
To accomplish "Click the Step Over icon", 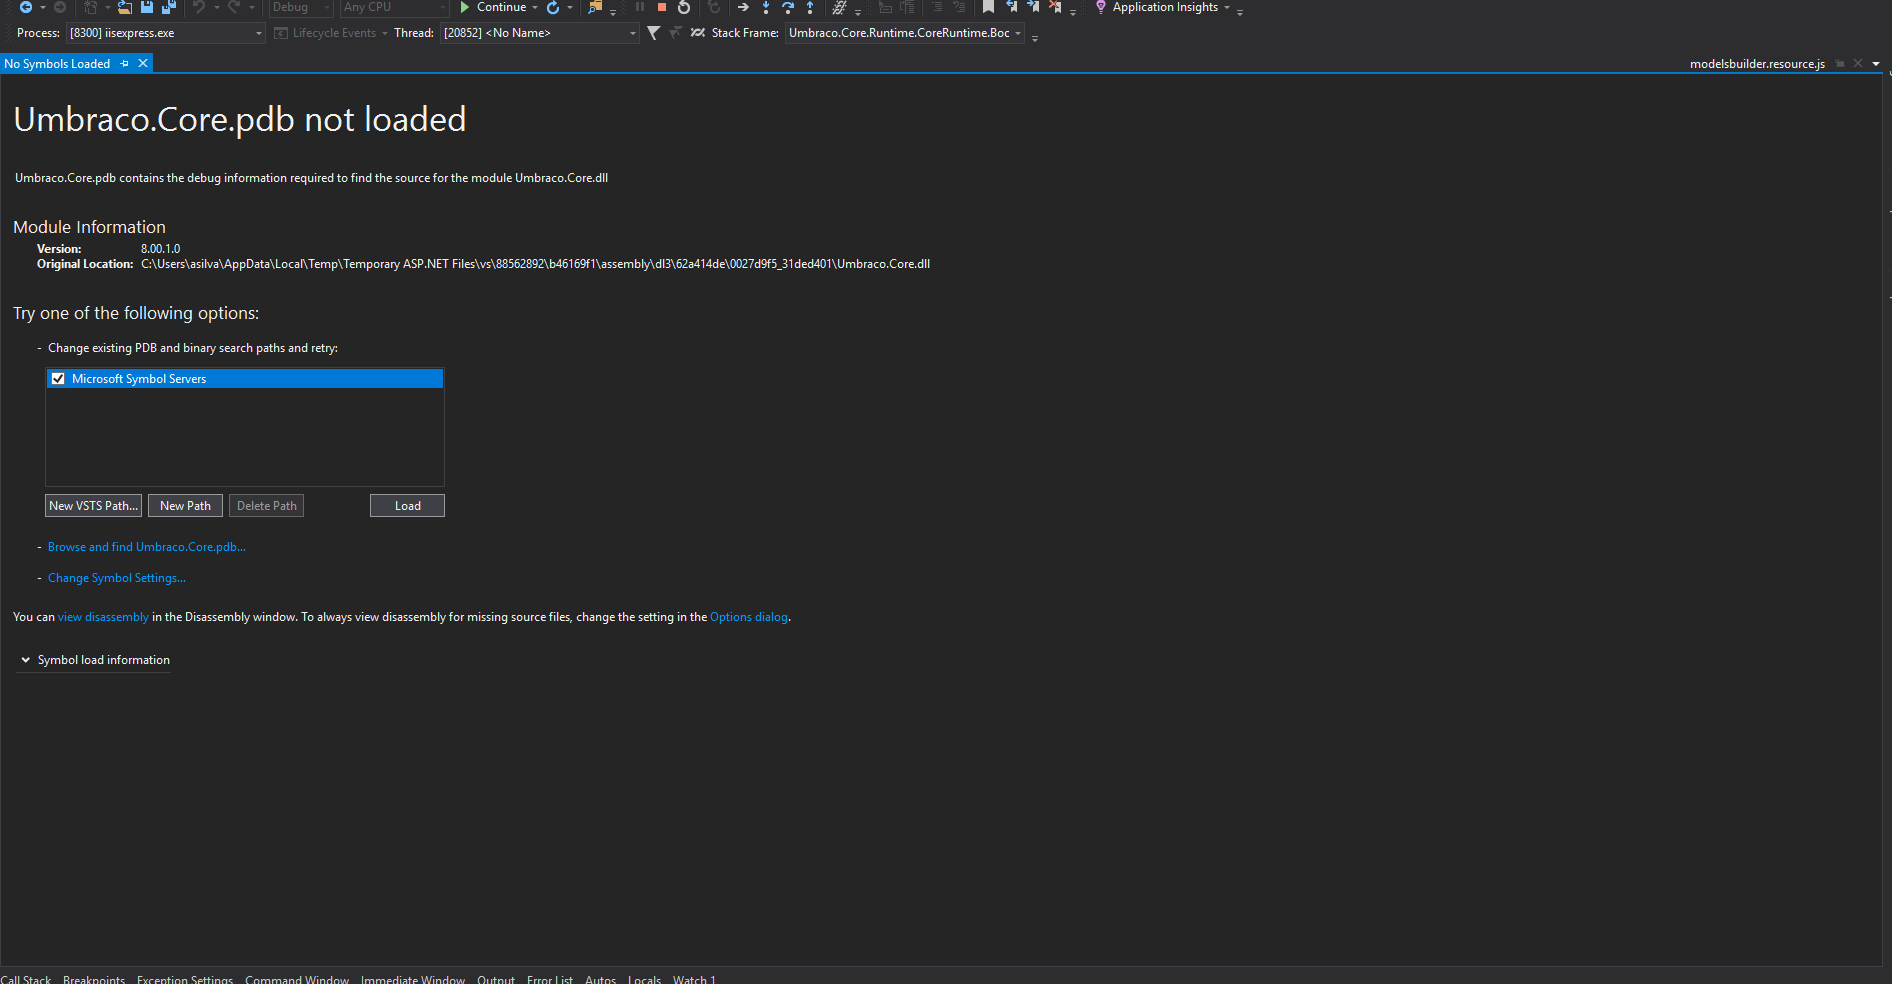I will point(788,7).
